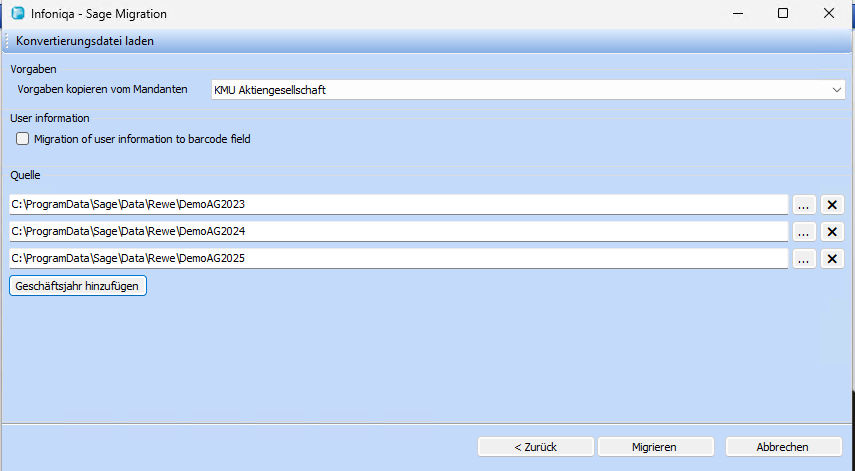This screenshot has height=471, width=855.
Task: Maximize the Sage Migration window
Action: 783,14
